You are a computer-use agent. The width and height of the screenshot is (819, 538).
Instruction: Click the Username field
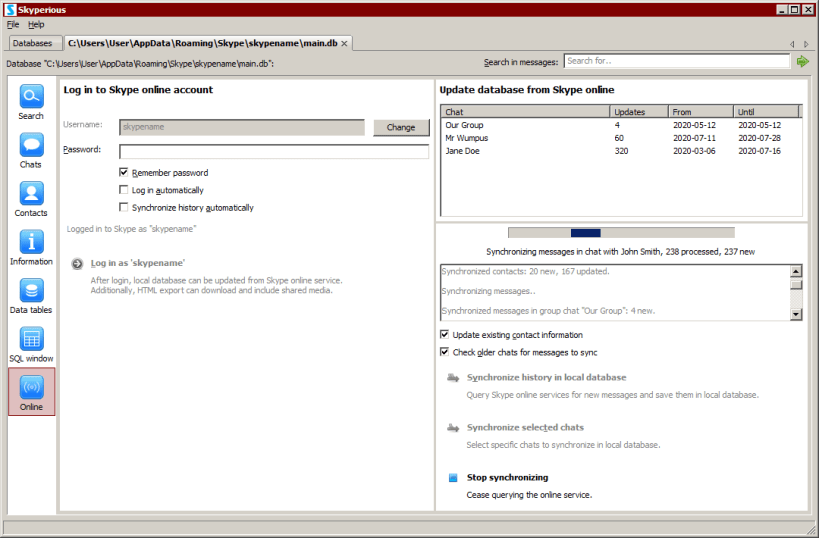(242, 127)
